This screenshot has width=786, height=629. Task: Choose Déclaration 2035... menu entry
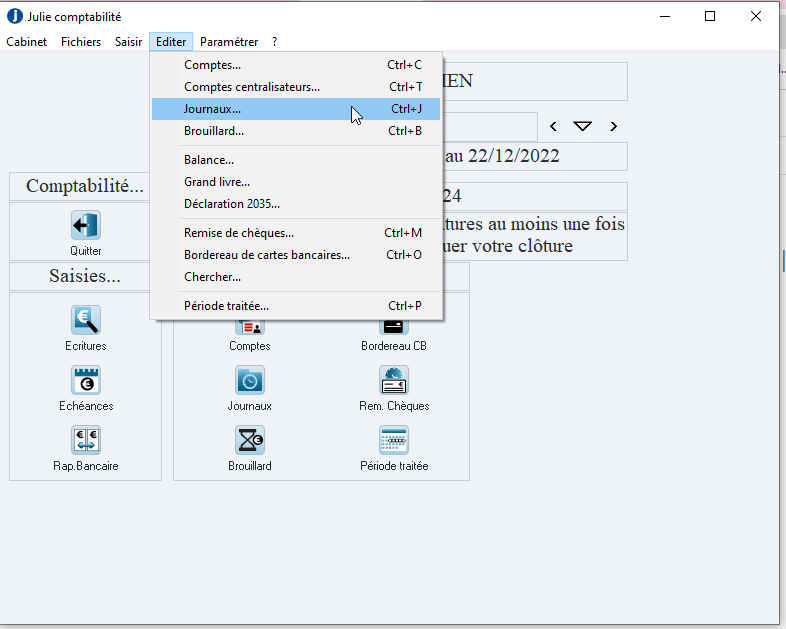click(x=296, y=204)
